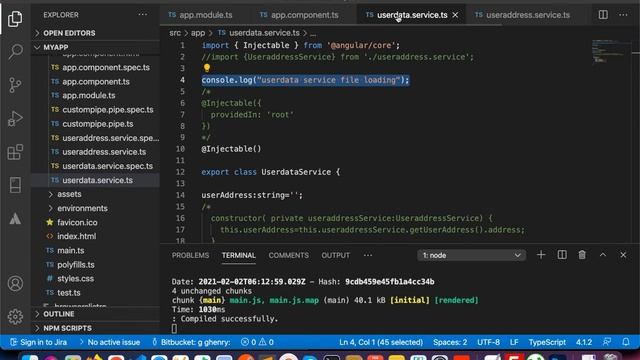Click the feedback icon in status bar
The width and height of the screenshot is (640, 360).
tap(607, 342)
